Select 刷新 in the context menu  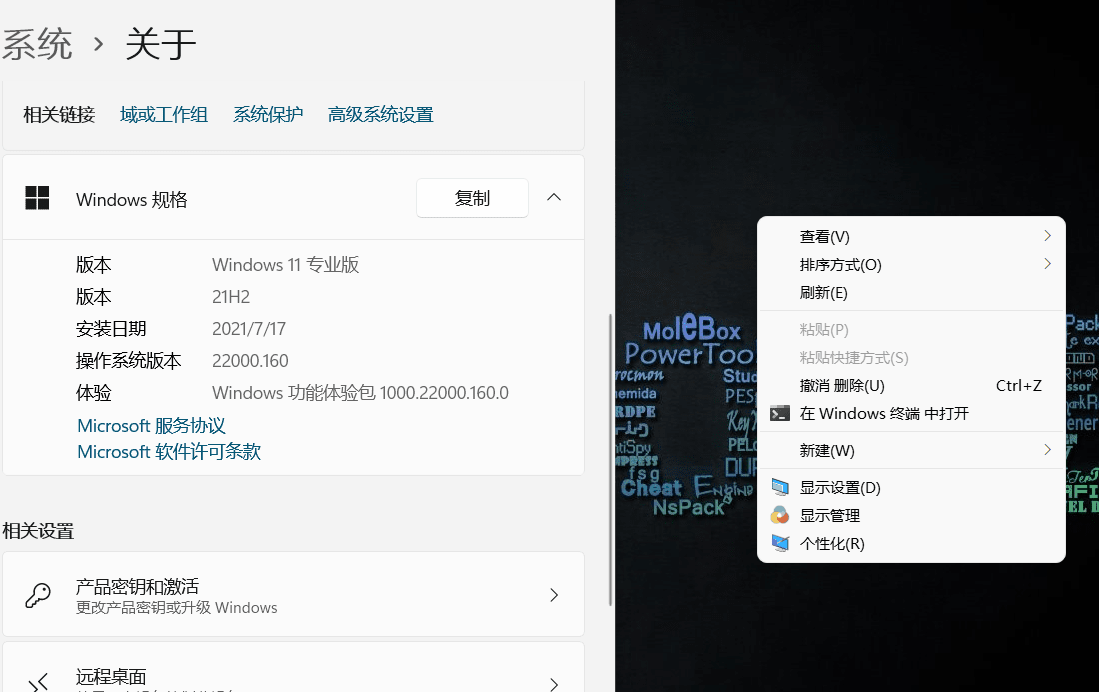coord(823,293)
